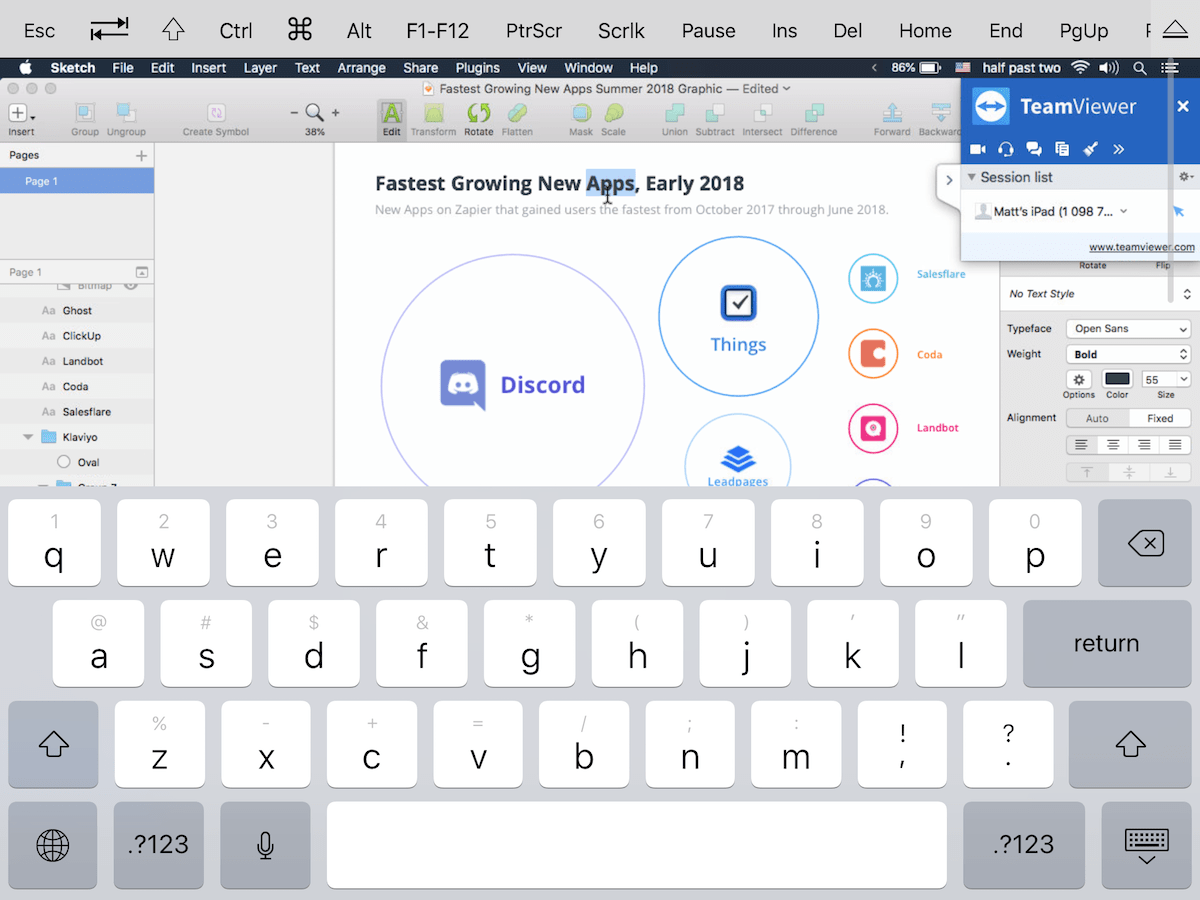Select the Scale tool
Viewport: 1200px width, 900px height.
[614, 118]
